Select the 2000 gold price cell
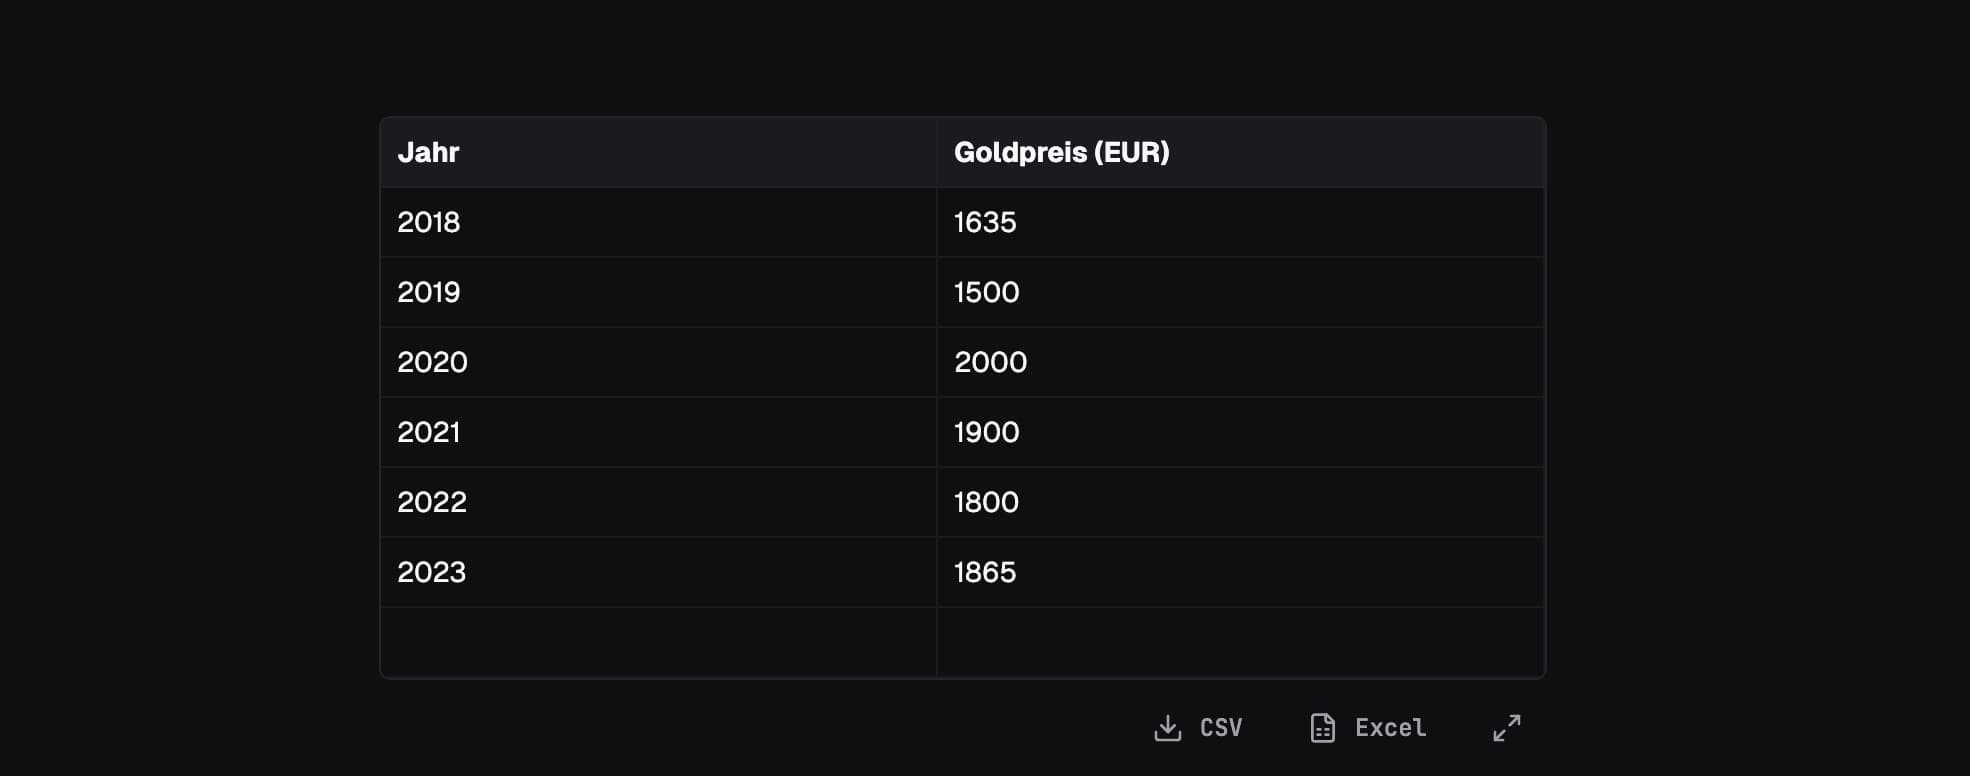 [x=1241, y=362]
